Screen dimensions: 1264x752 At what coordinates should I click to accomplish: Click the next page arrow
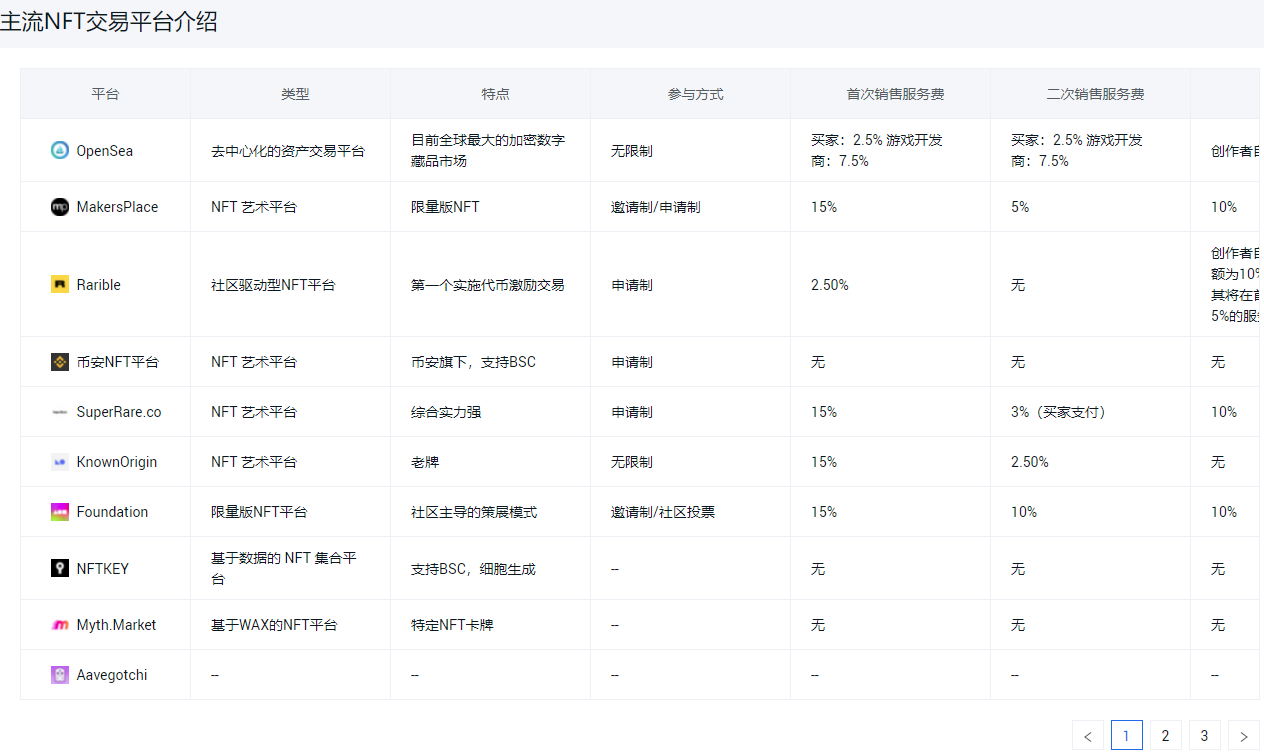point(1243,736)
